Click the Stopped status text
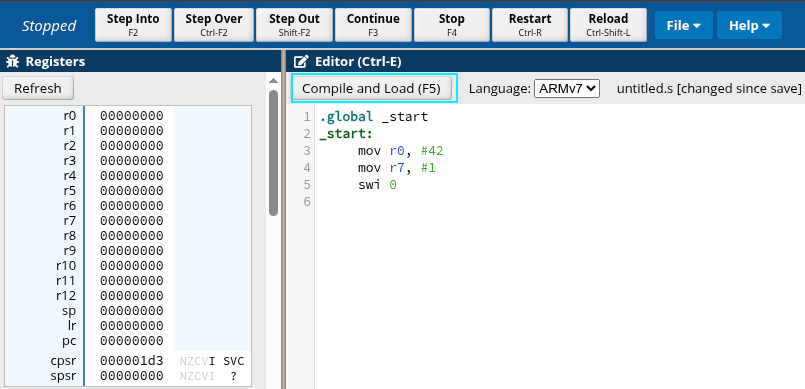The width and height of the screenshot is (805, 389). 49,26
